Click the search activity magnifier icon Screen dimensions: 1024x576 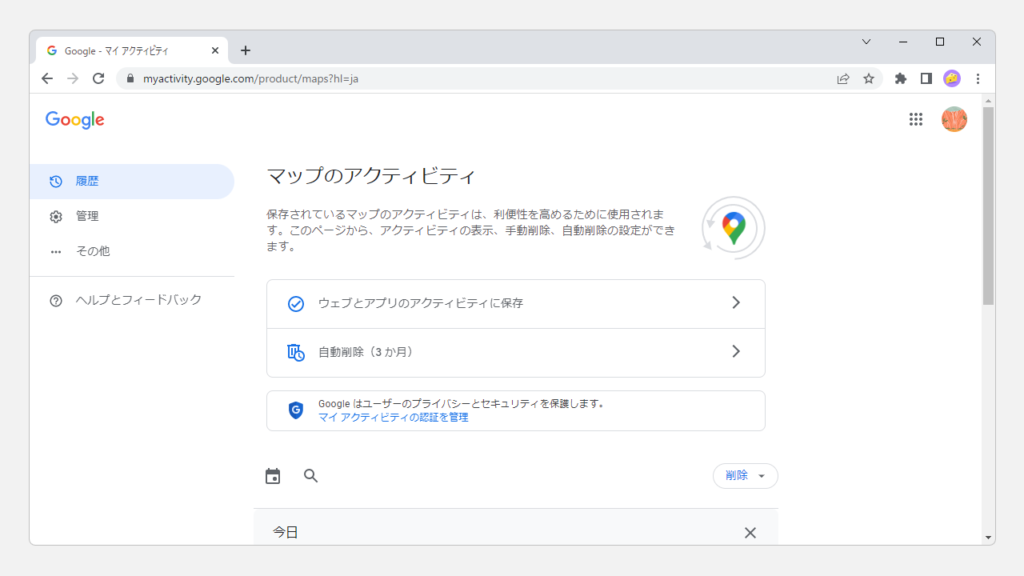click(x=311, y=476)
